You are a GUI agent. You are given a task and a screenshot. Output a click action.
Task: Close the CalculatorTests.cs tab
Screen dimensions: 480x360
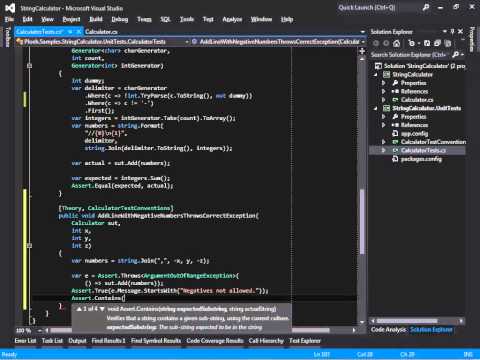click(x=79, y=32)
